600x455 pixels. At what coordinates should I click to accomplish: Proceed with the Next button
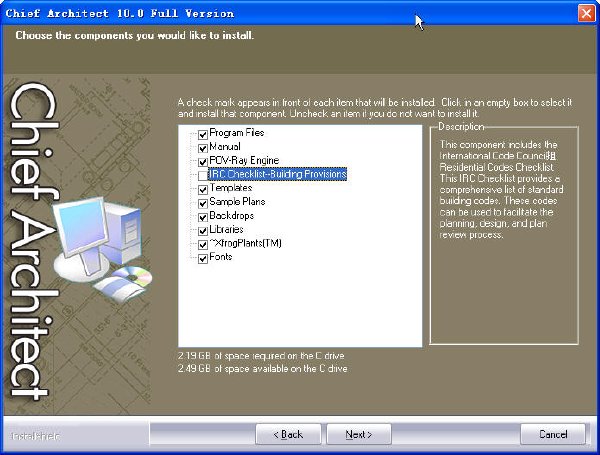coord(359,434)
